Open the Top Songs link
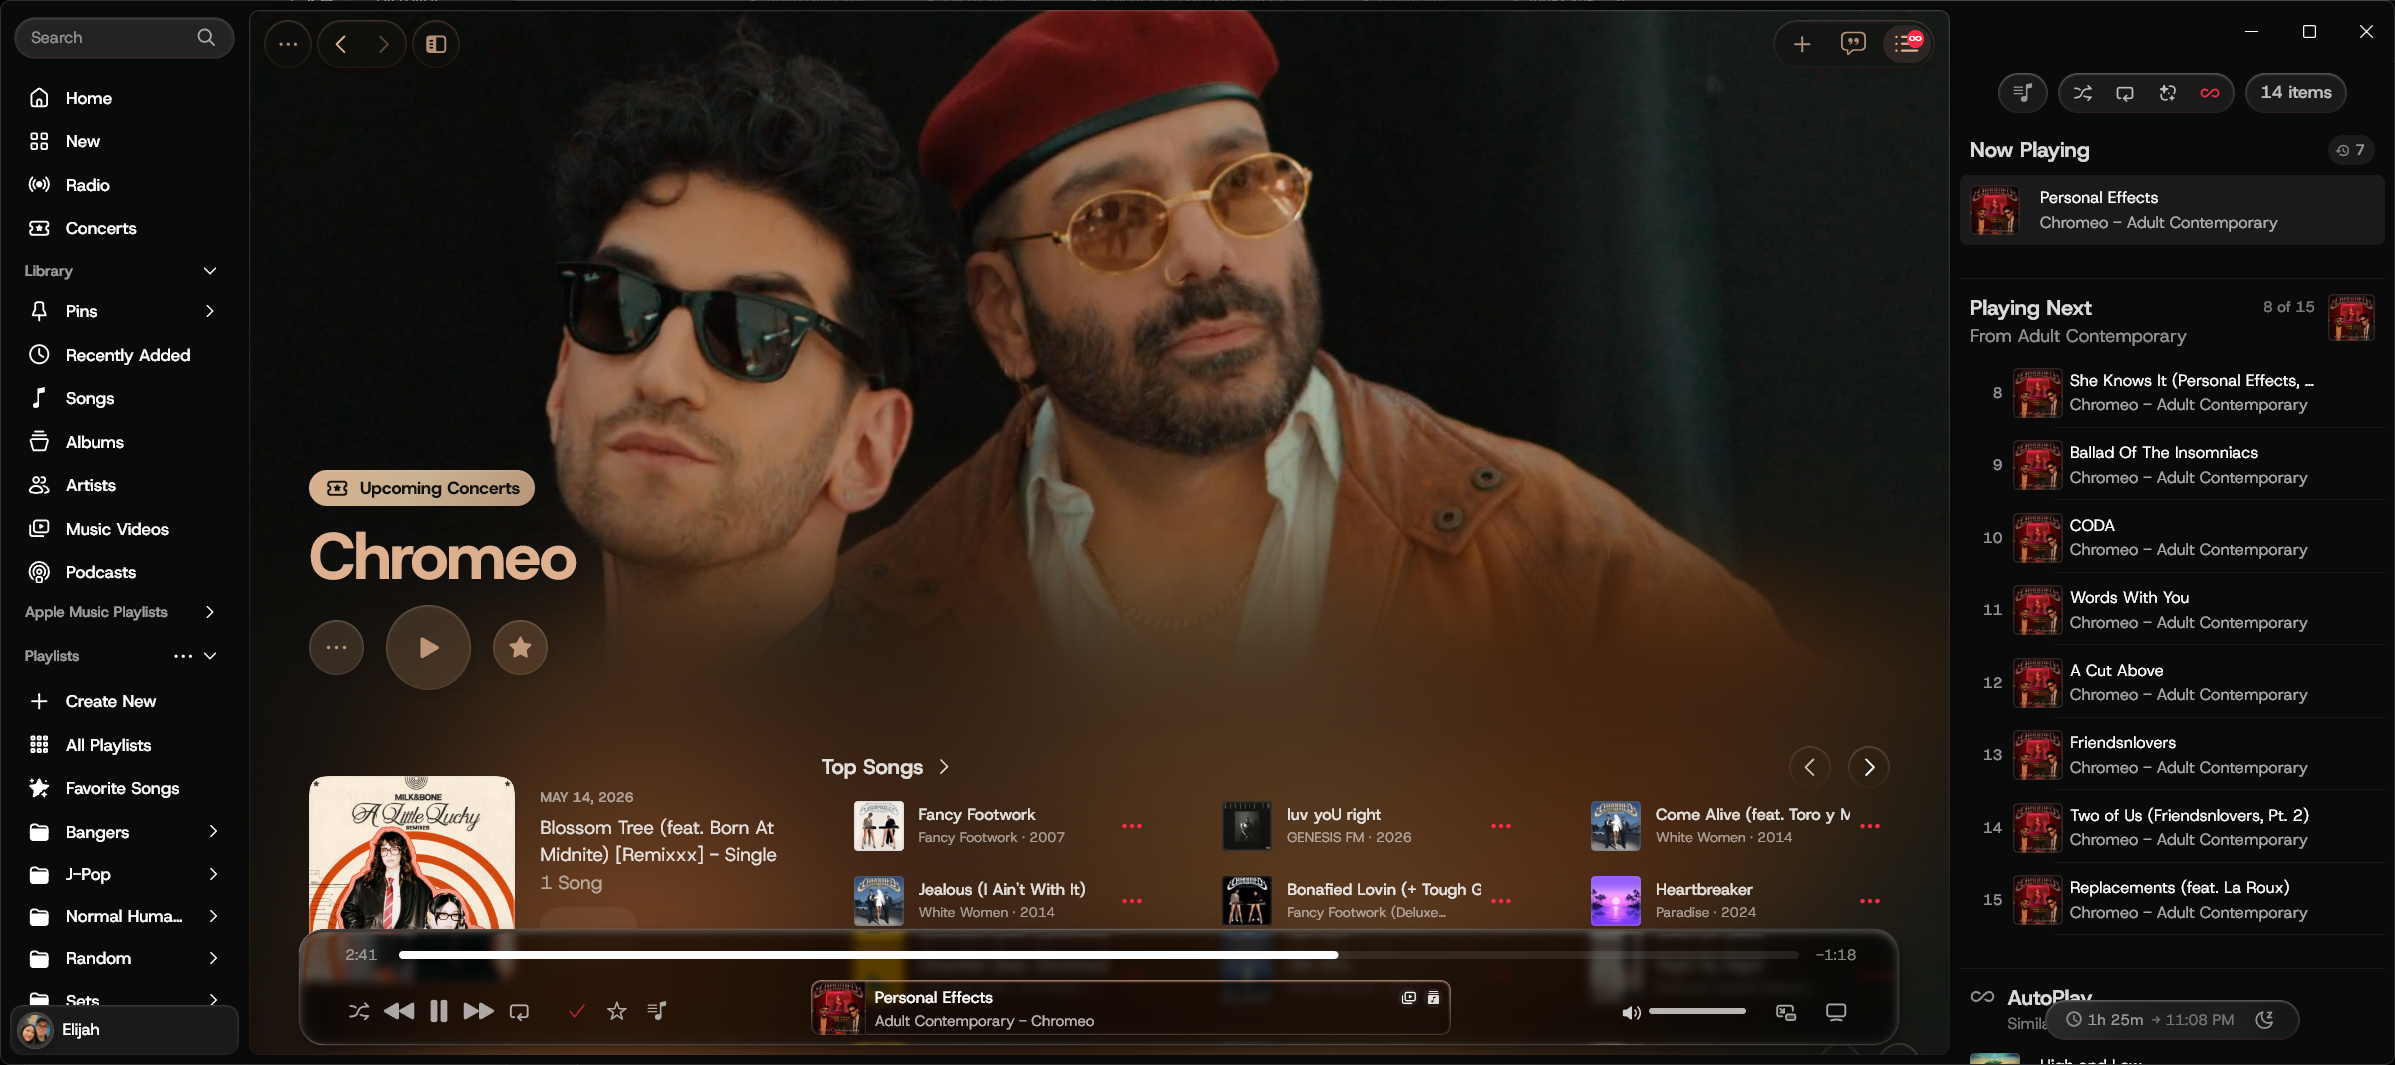Viewport: 2395px width, 1065px height. point(885,767)
